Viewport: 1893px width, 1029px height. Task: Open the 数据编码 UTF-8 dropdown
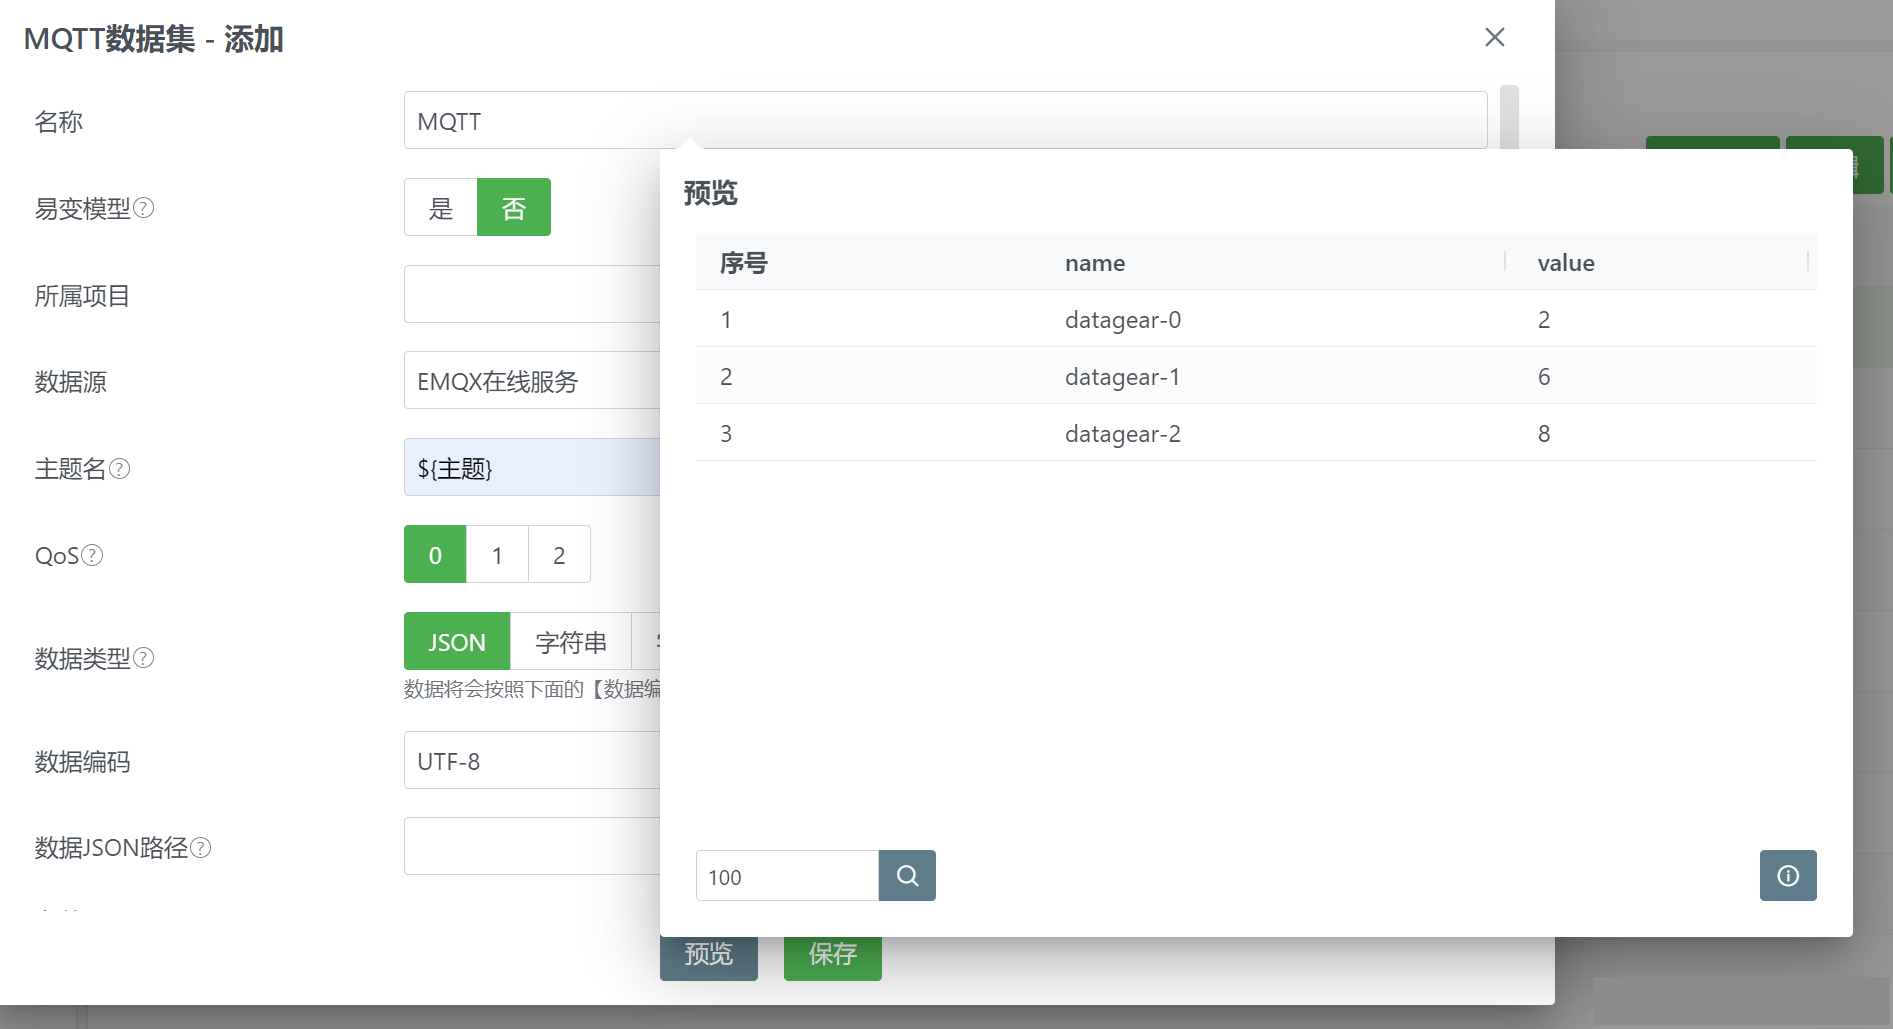tap(532, 760)
